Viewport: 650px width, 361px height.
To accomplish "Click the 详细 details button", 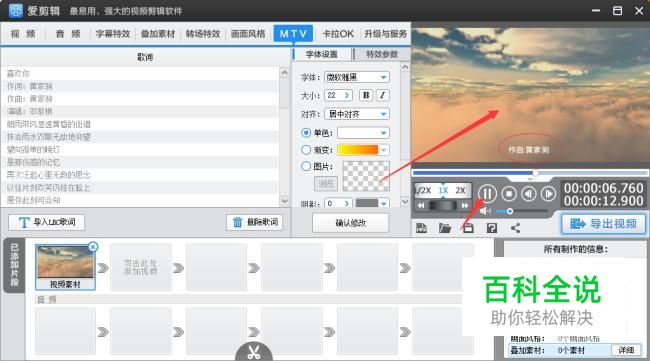I will click(626, 350).
